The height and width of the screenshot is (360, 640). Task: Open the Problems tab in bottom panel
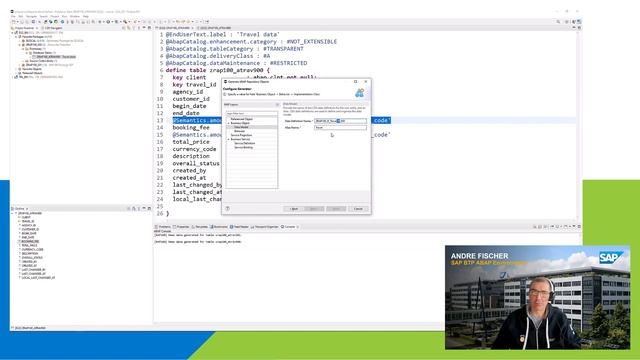coord(163,227)
